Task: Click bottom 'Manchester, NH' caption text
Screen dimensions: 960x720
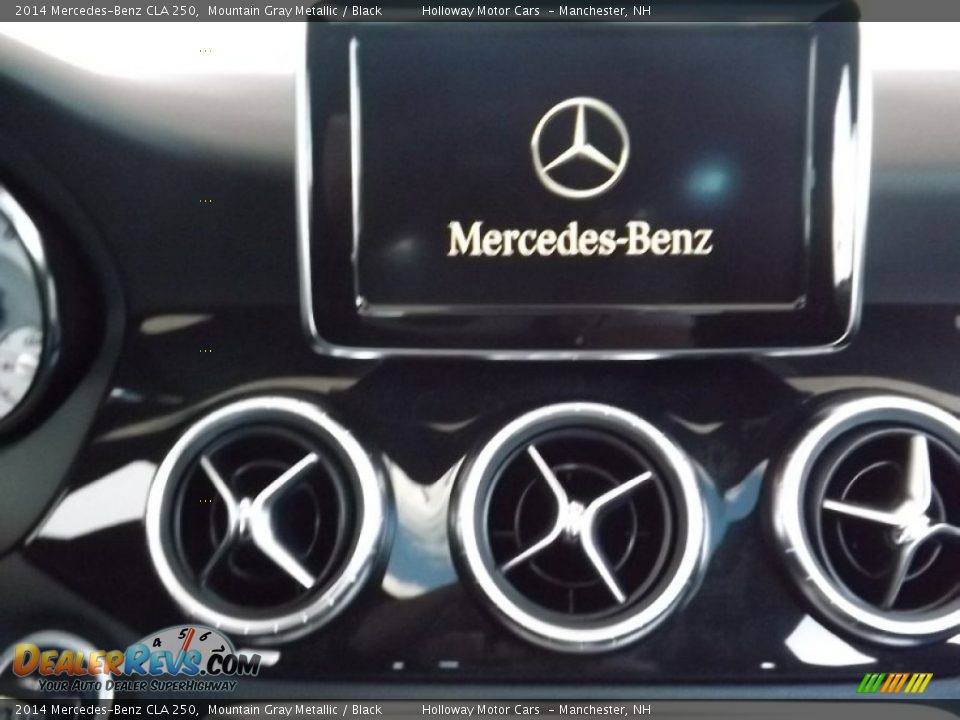Action: pos(605,710)
